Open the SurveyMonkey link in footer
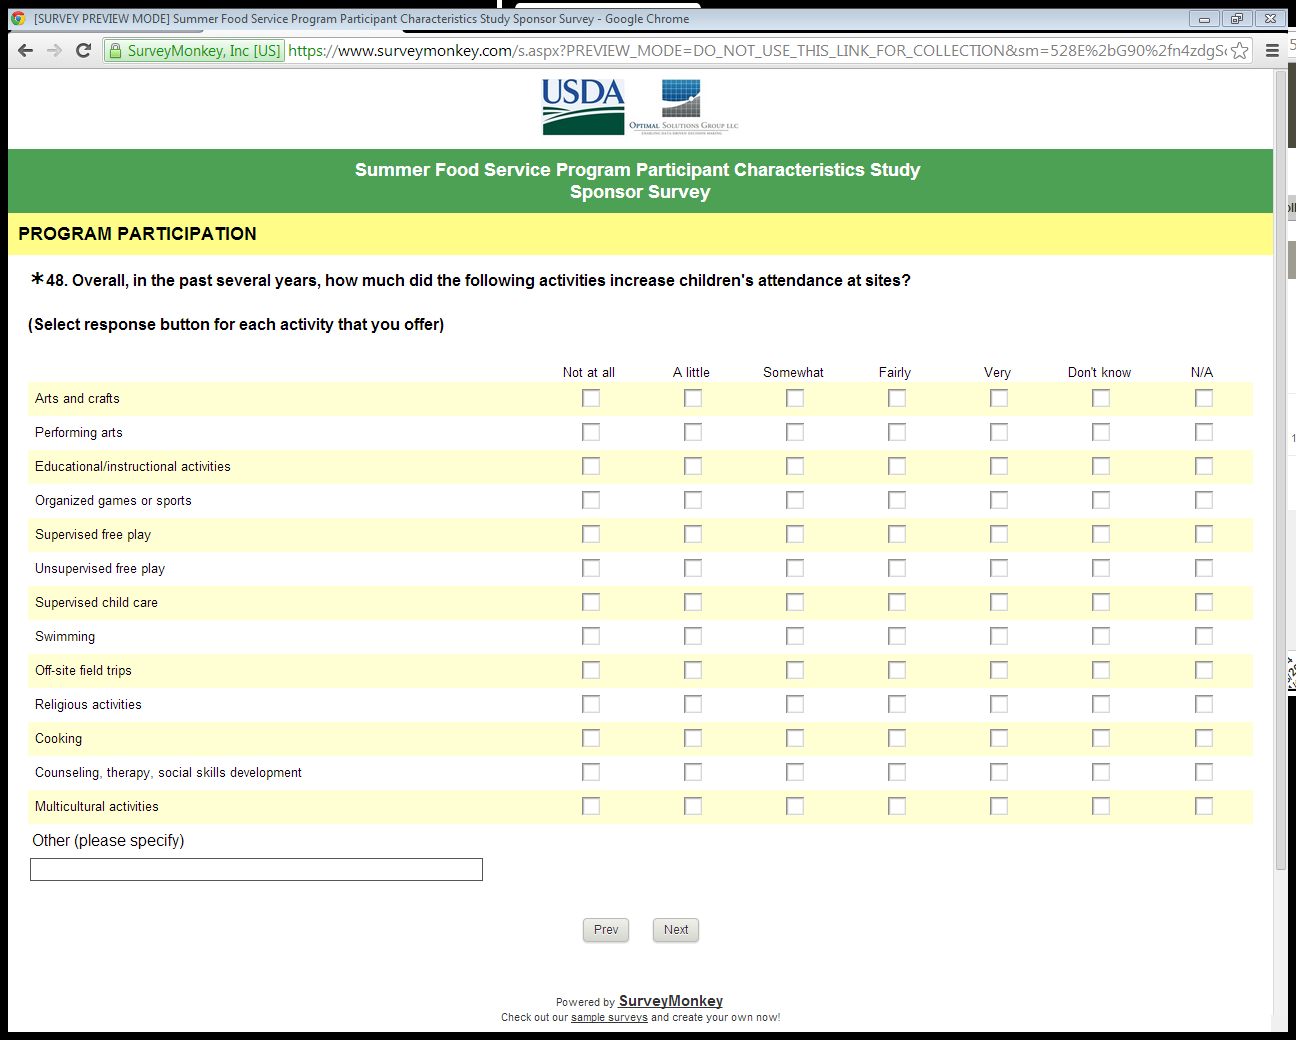 (670, 1001)
